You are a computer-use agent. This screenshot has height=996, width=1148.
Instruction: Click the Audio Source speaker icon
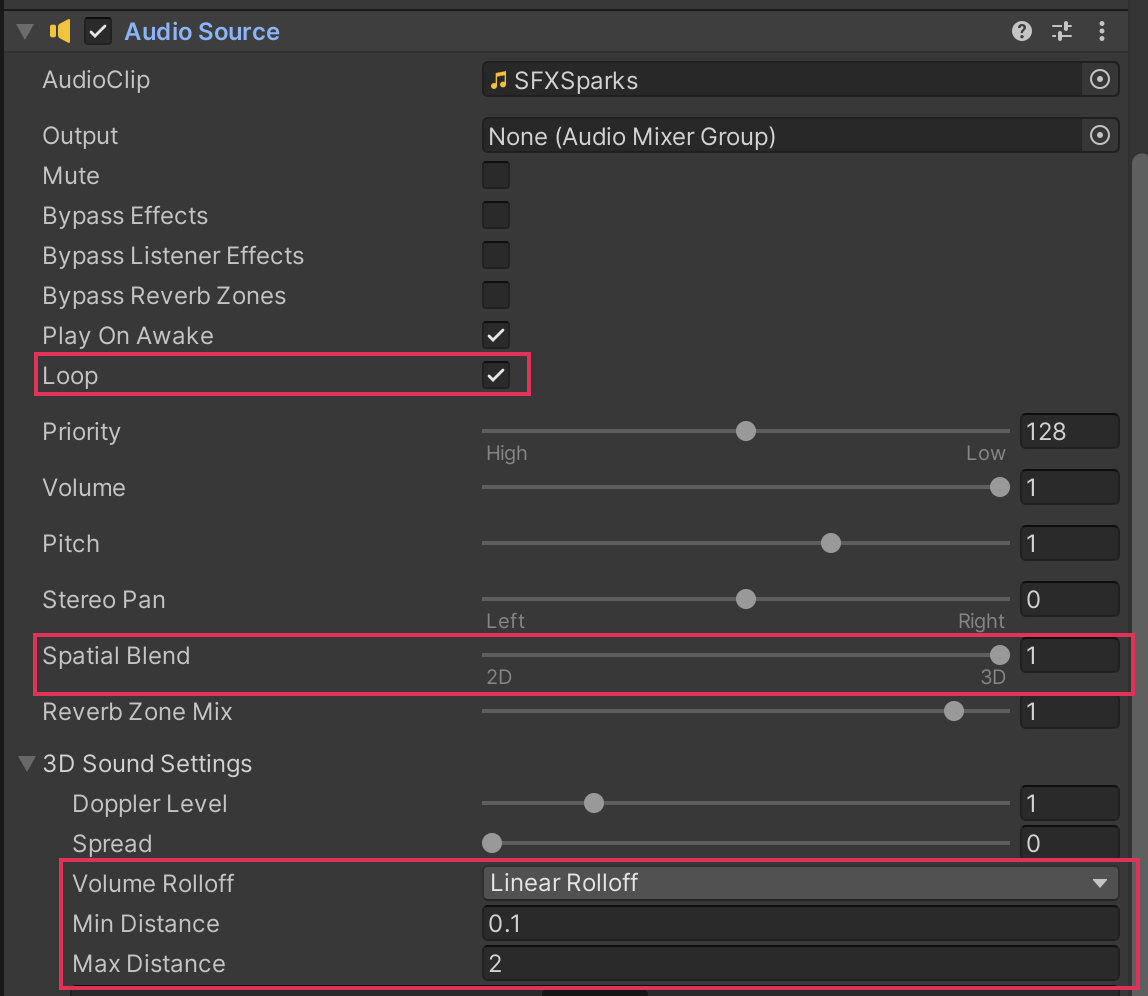[60, 31]
